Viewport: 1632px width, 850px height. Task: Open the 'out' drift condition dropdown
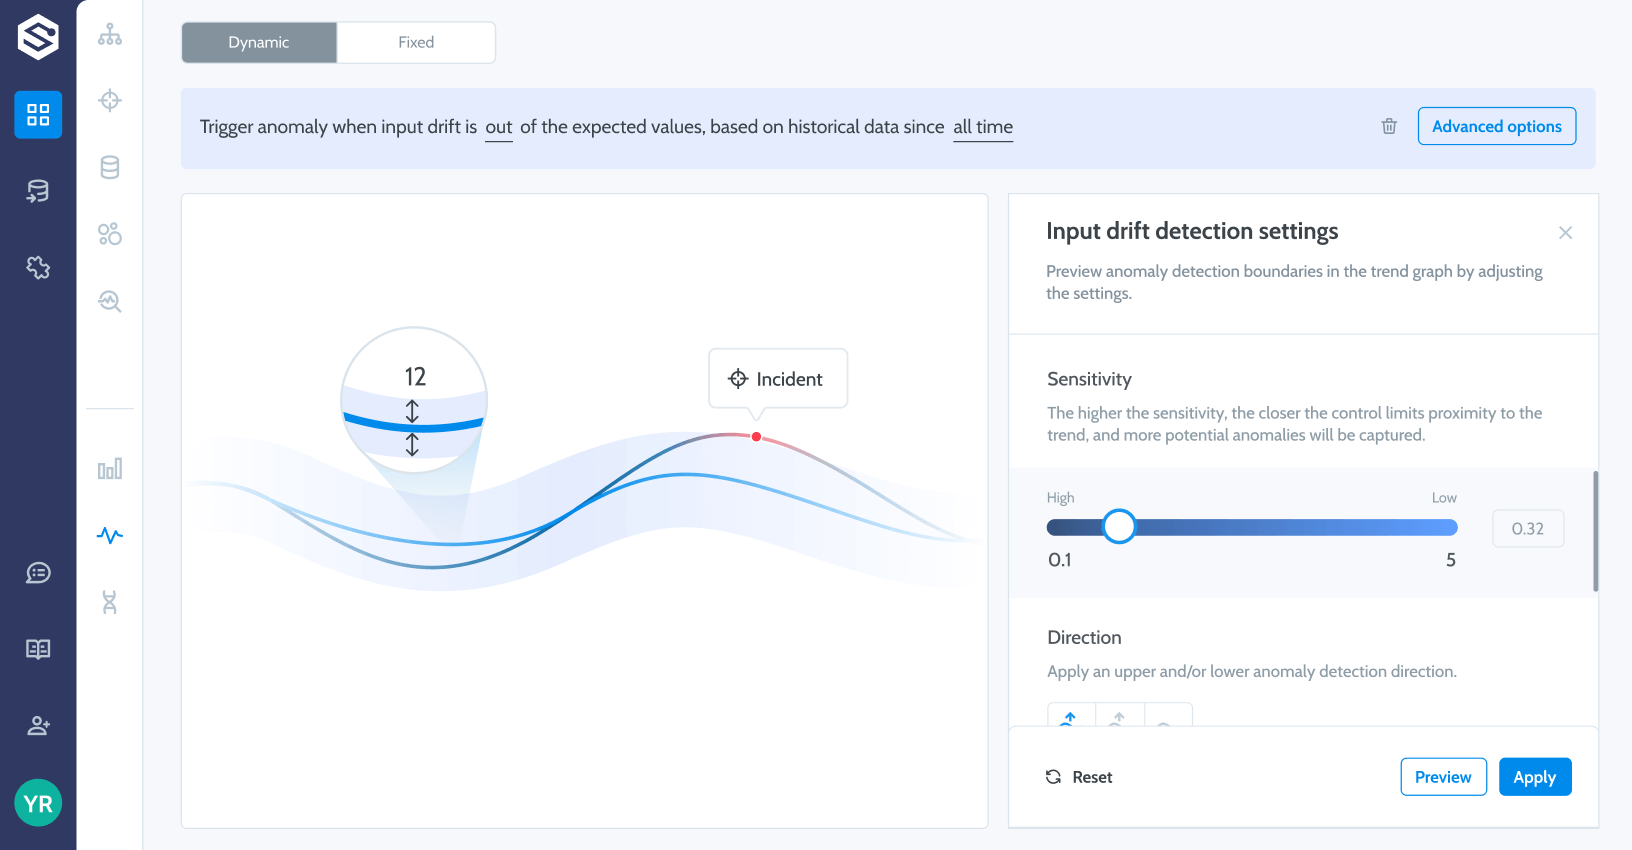498,127
